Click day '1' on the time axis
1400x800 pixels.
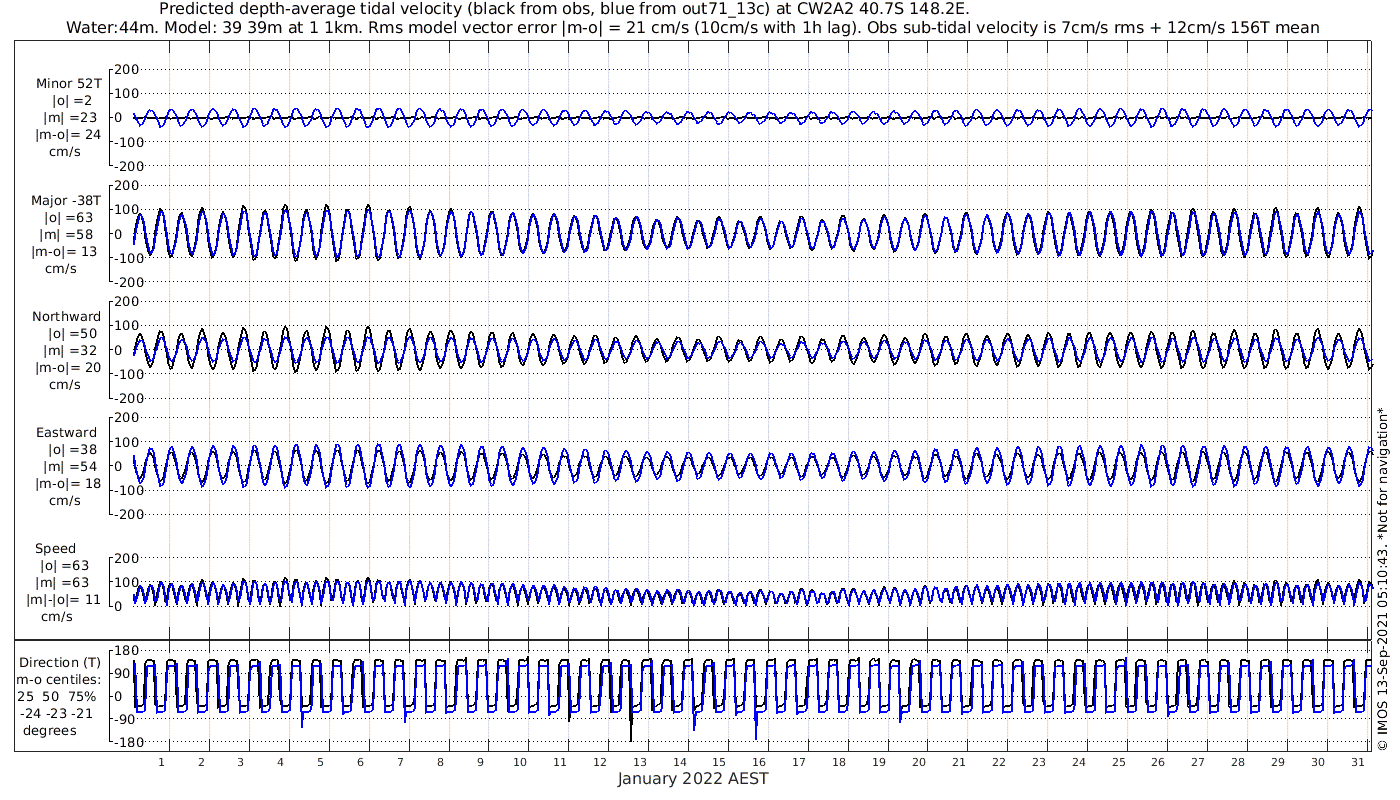coord(162,762)
